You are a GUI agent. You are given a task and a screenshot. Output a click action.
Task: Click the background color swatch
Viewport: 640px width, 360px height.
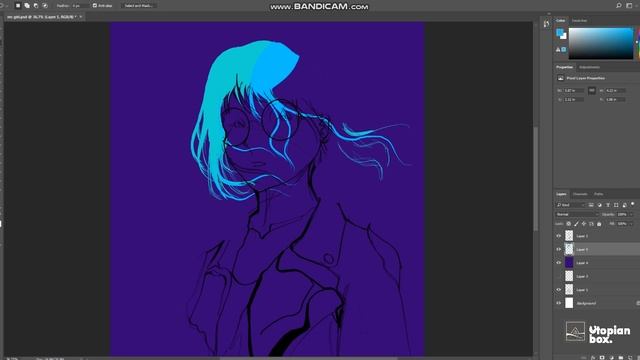point(564,36)
